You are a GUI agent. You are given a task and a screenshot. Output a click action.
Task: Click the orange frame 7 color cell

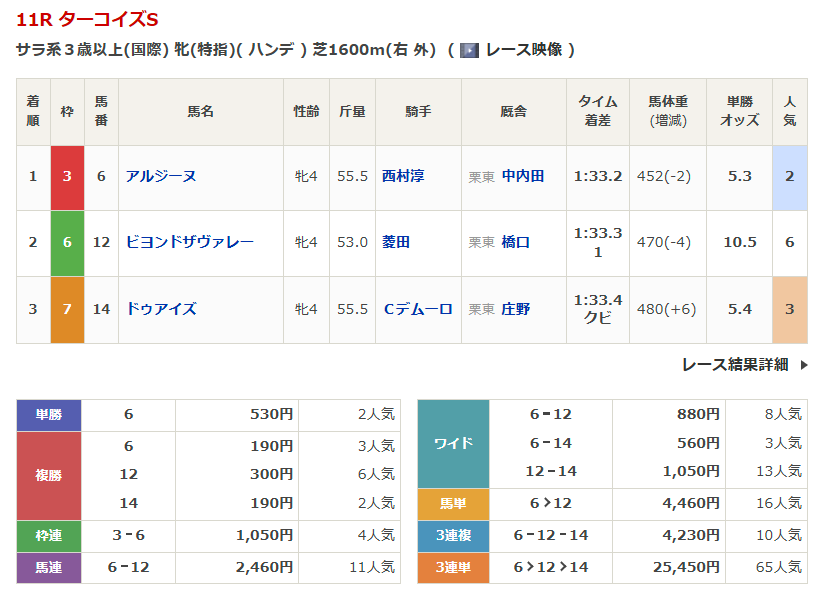click(x=67, y=310)
